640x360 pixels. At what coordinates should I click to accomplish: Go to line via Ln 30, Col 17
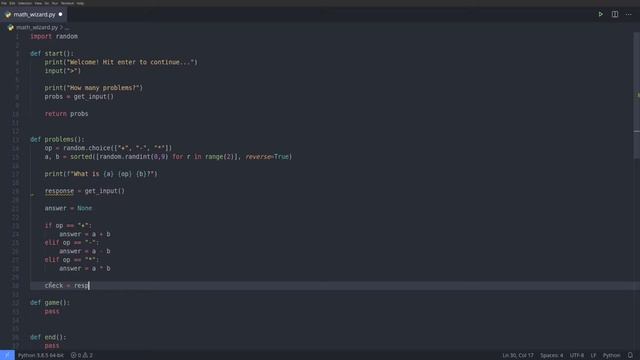(518, 355)
